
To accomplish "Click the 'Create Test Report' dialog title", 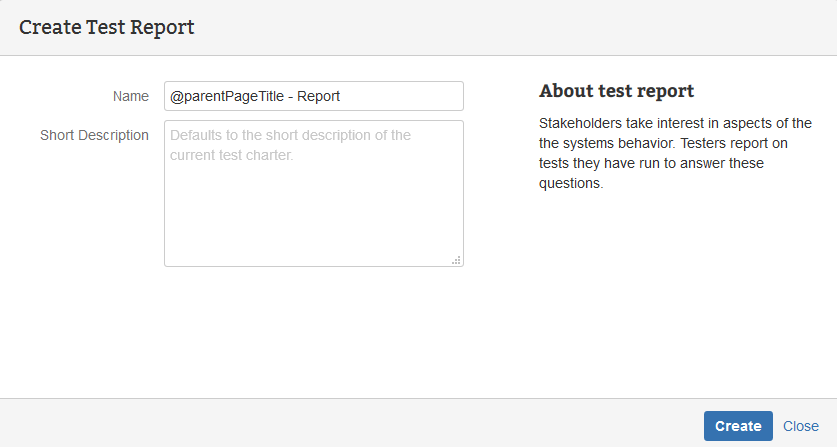I will tap(107, 27).
